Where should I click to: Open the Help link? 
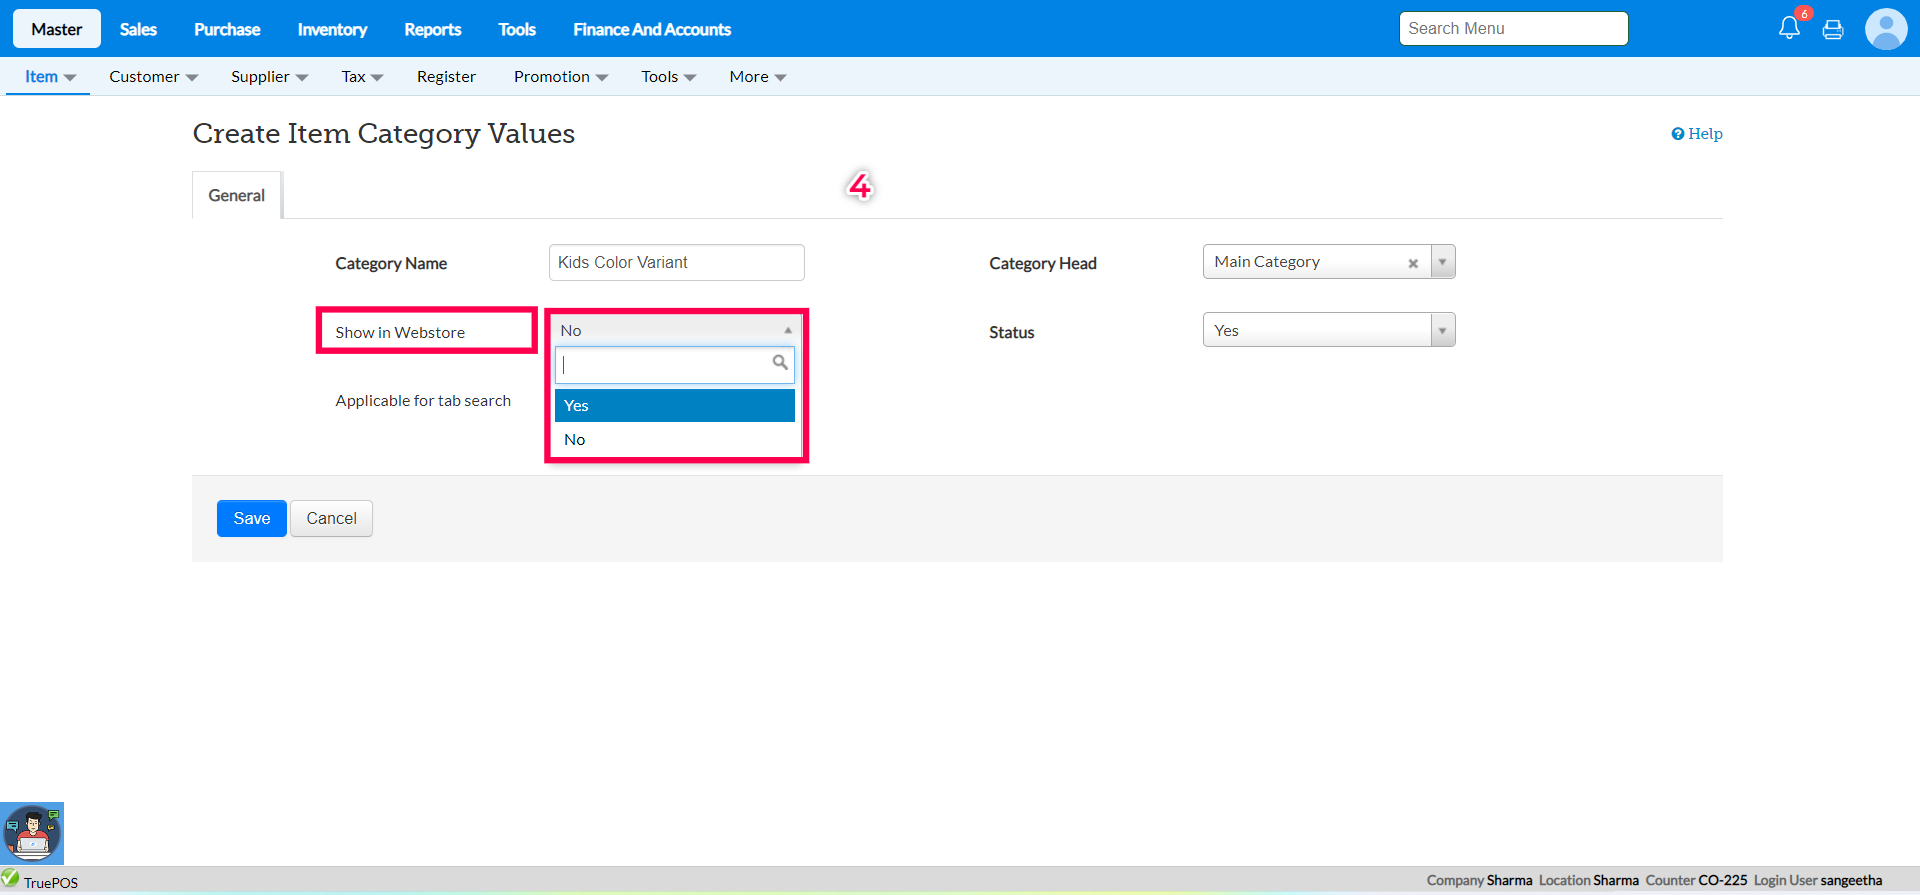(x=1697, y=134)
